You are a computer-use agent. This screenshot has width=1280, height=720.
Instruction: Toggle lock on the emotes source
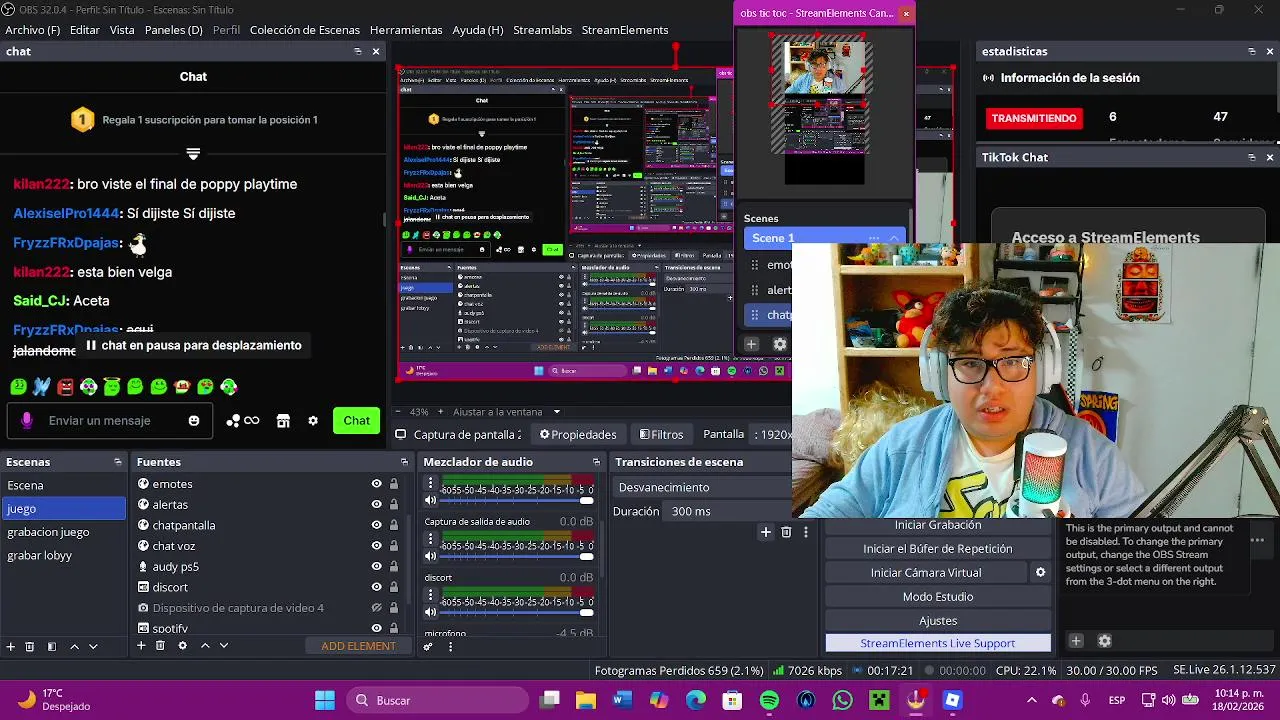point(394,484)
